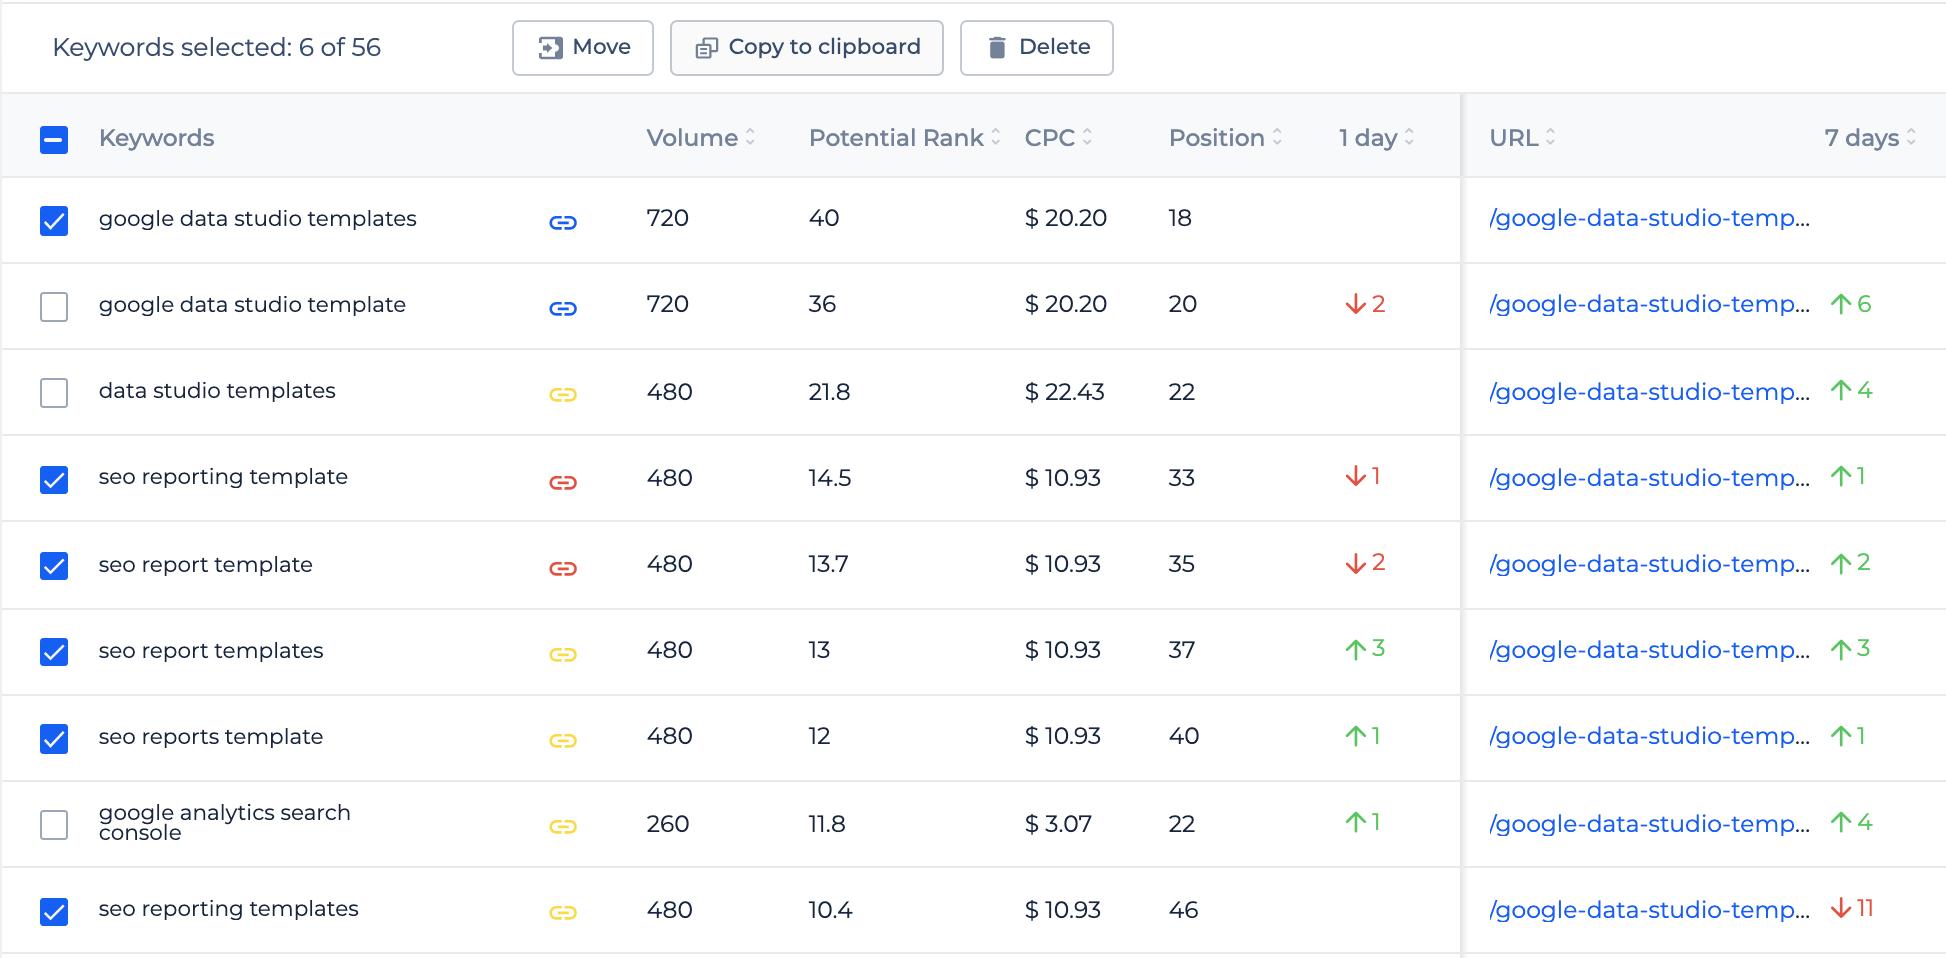The width and height of the screenshot is (1946, 958).
Task: Check data studio templates row
Action: pyautogui.click(x=54, y=393)
